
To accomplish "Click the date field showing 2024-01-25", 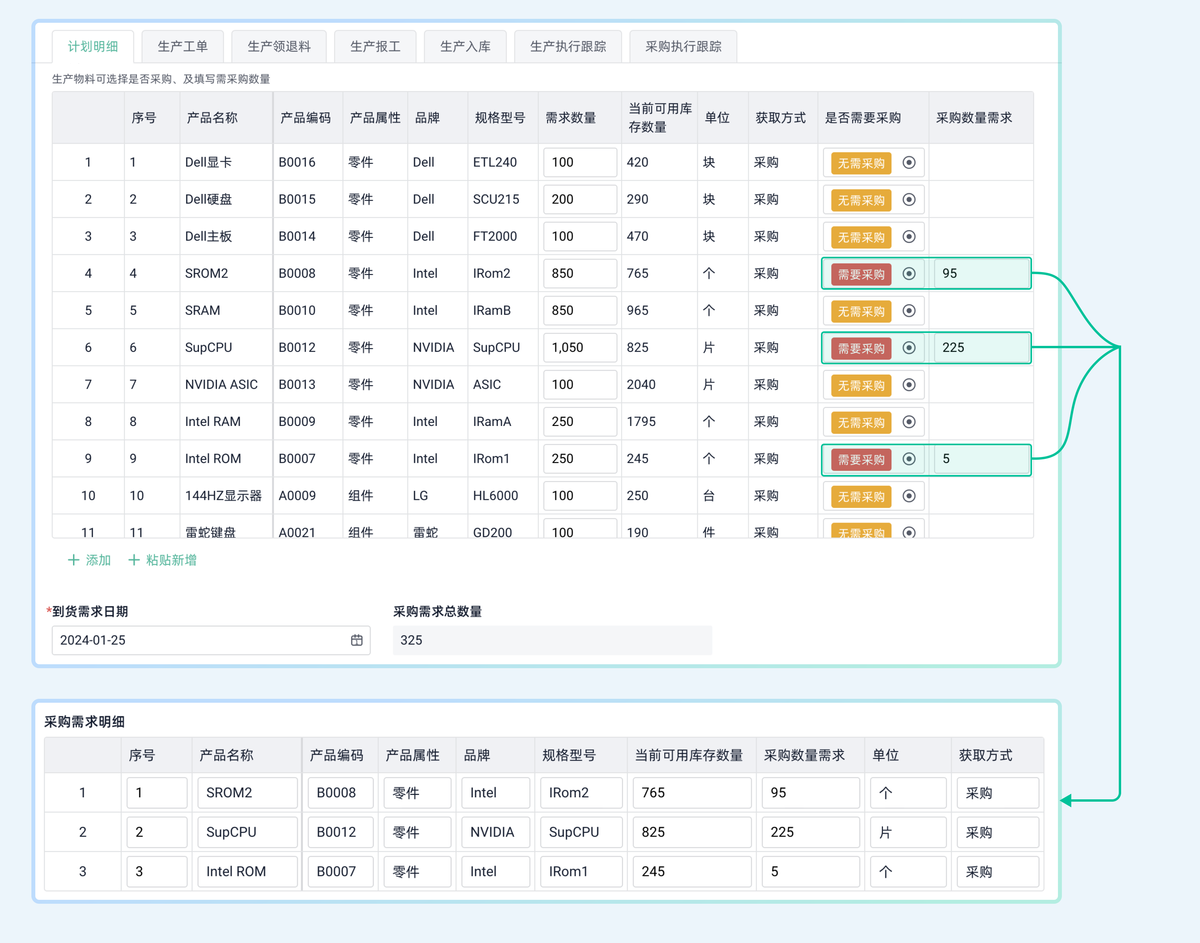I will (200, 640).
